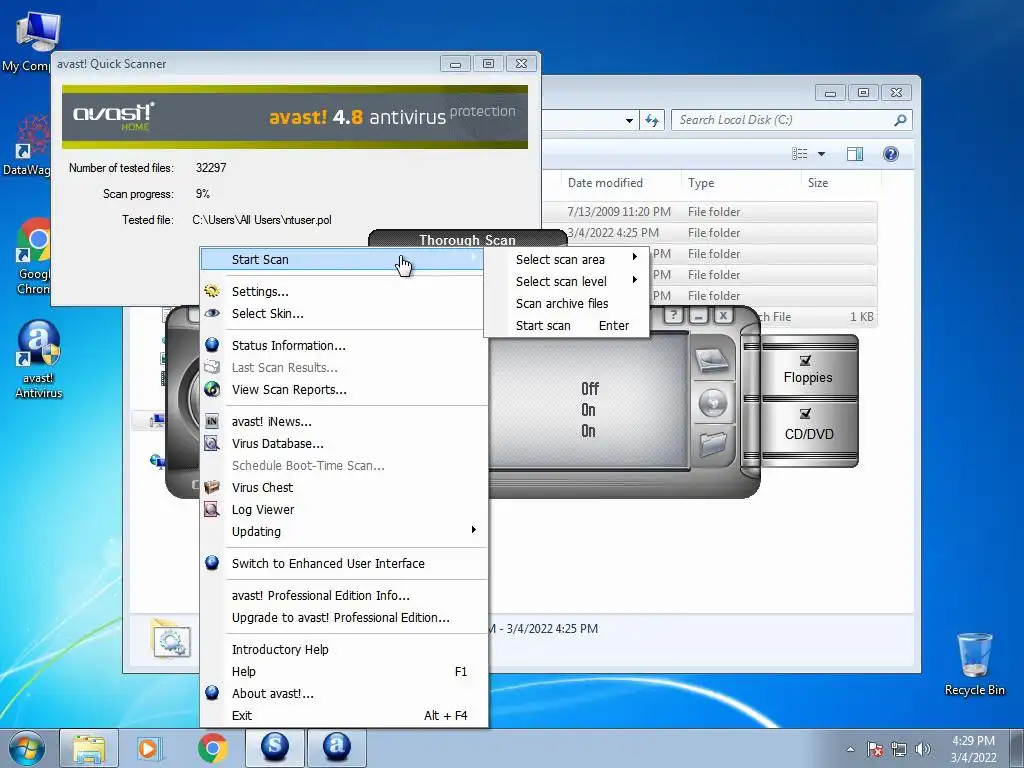Image resolution: width=1024 pixels, height=768 pixels.
Task: Choose Switch to Enhanced User Interface
Action: coord(344,563)
